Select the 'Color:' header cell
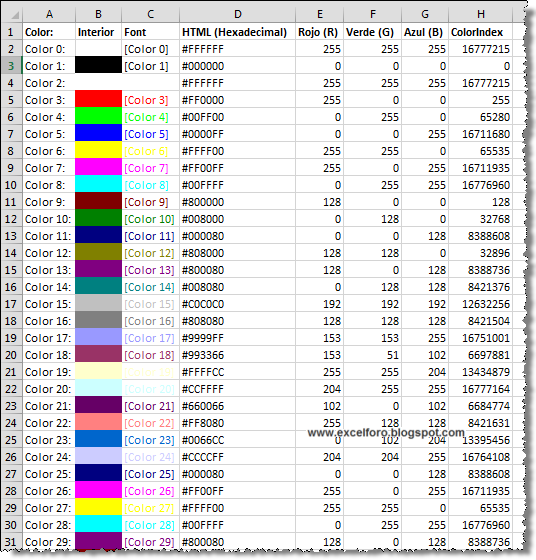Viewport: 536px width, 560px height. pos(49,32)
